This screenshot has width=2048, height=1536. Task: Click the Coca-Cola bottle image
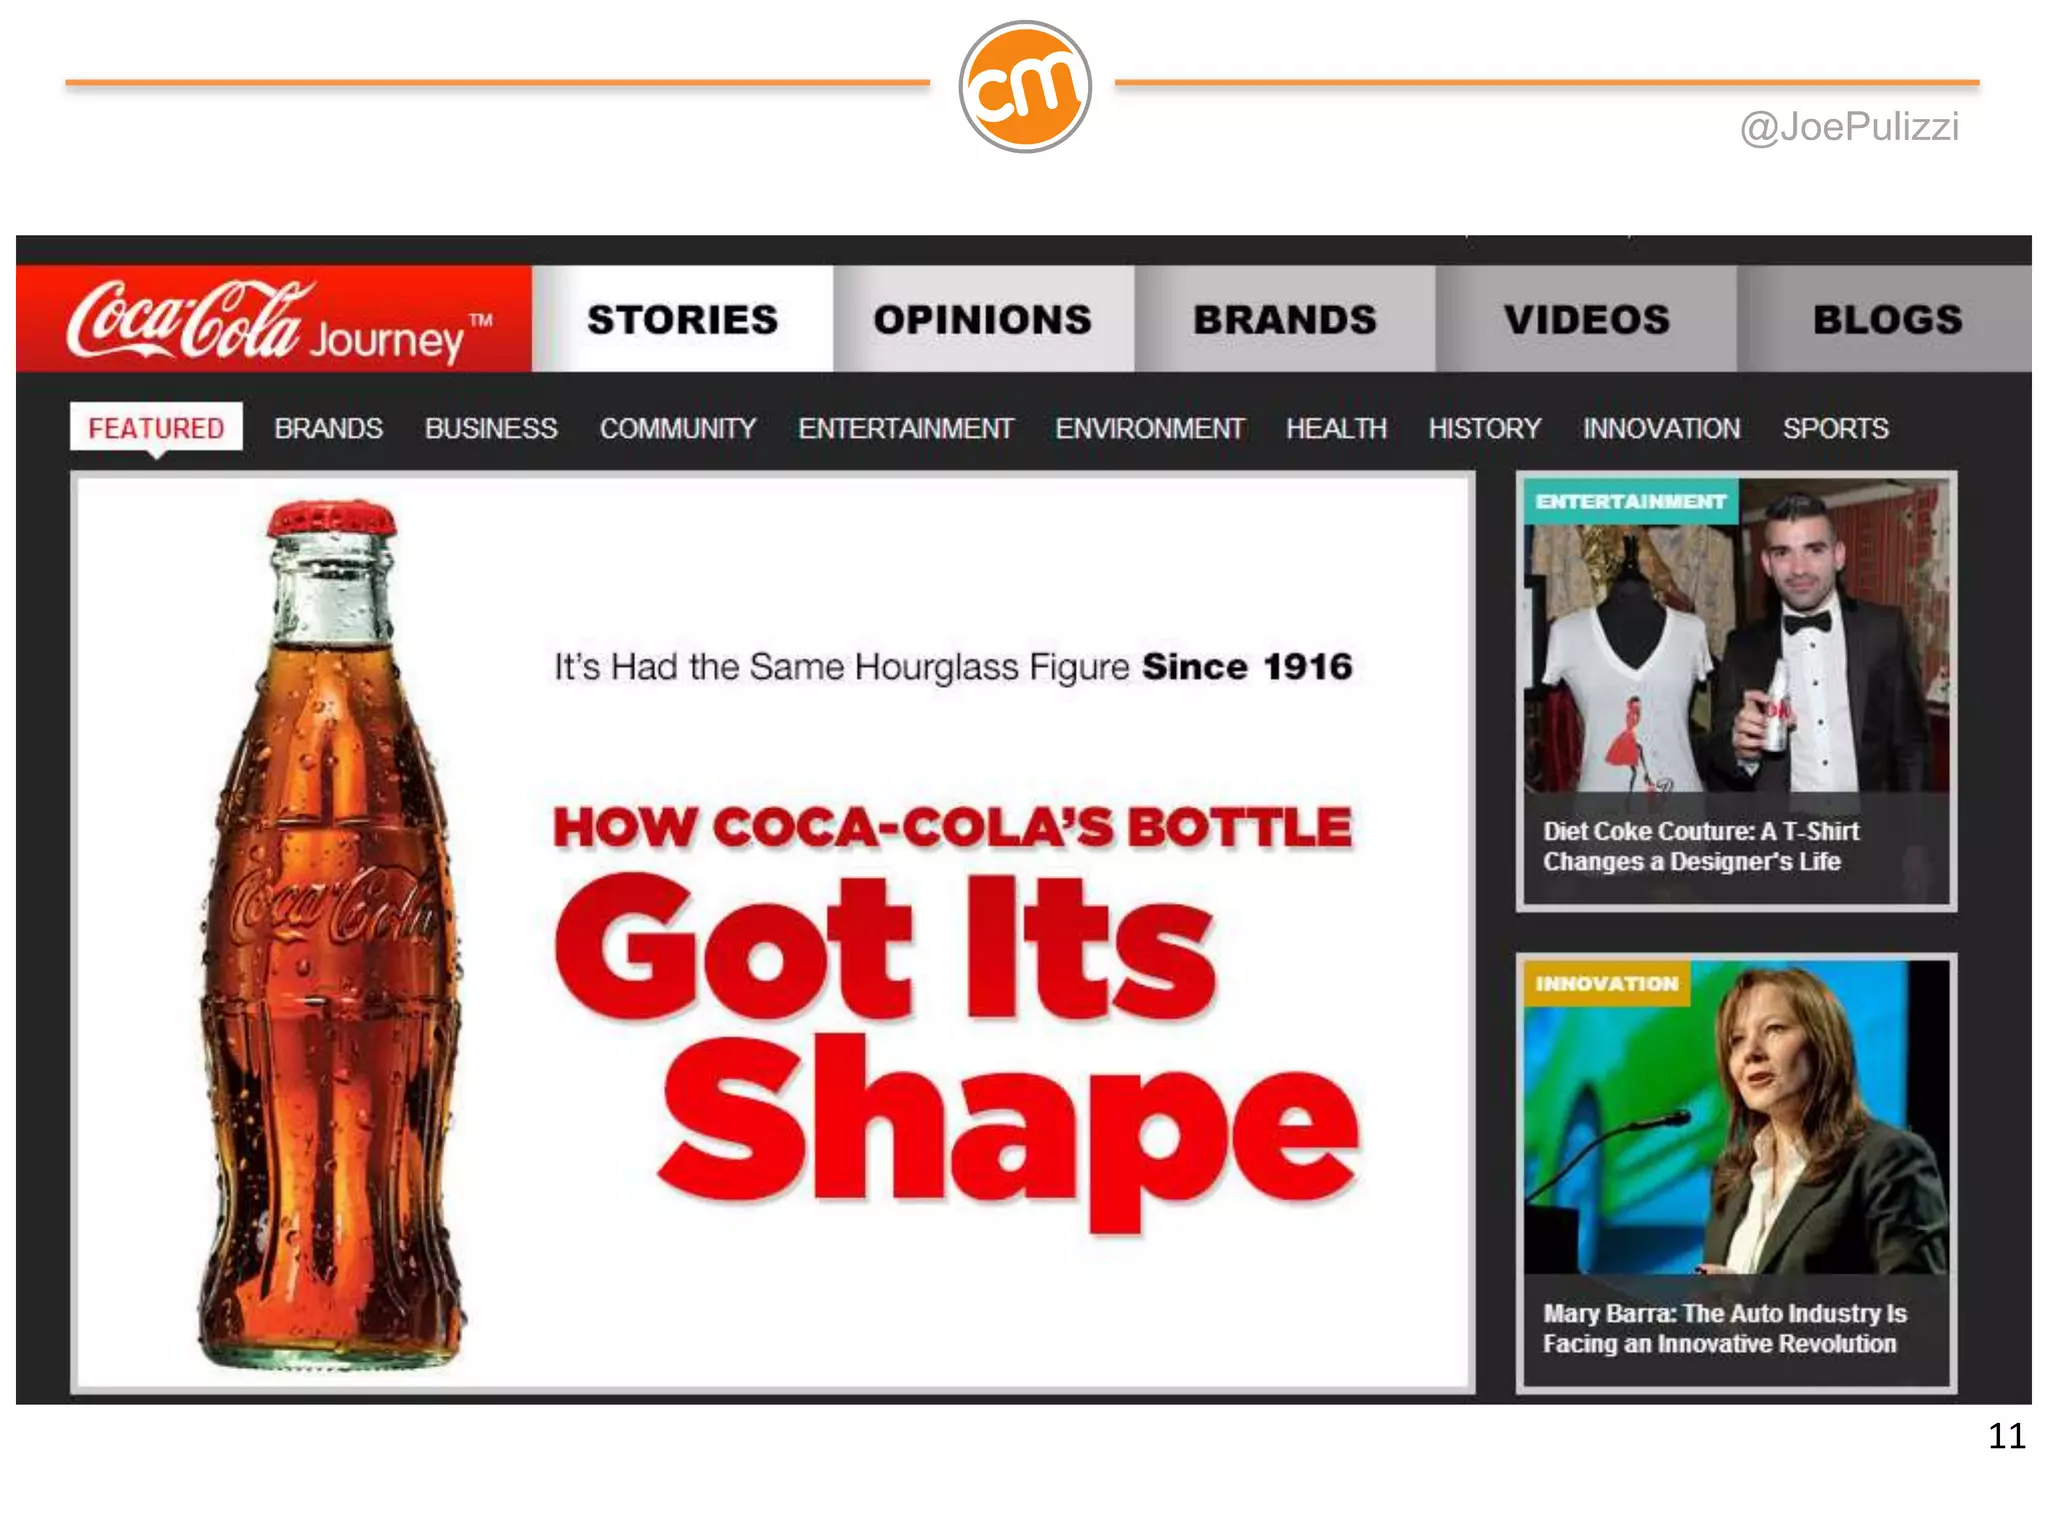click(x=330, y=935)
